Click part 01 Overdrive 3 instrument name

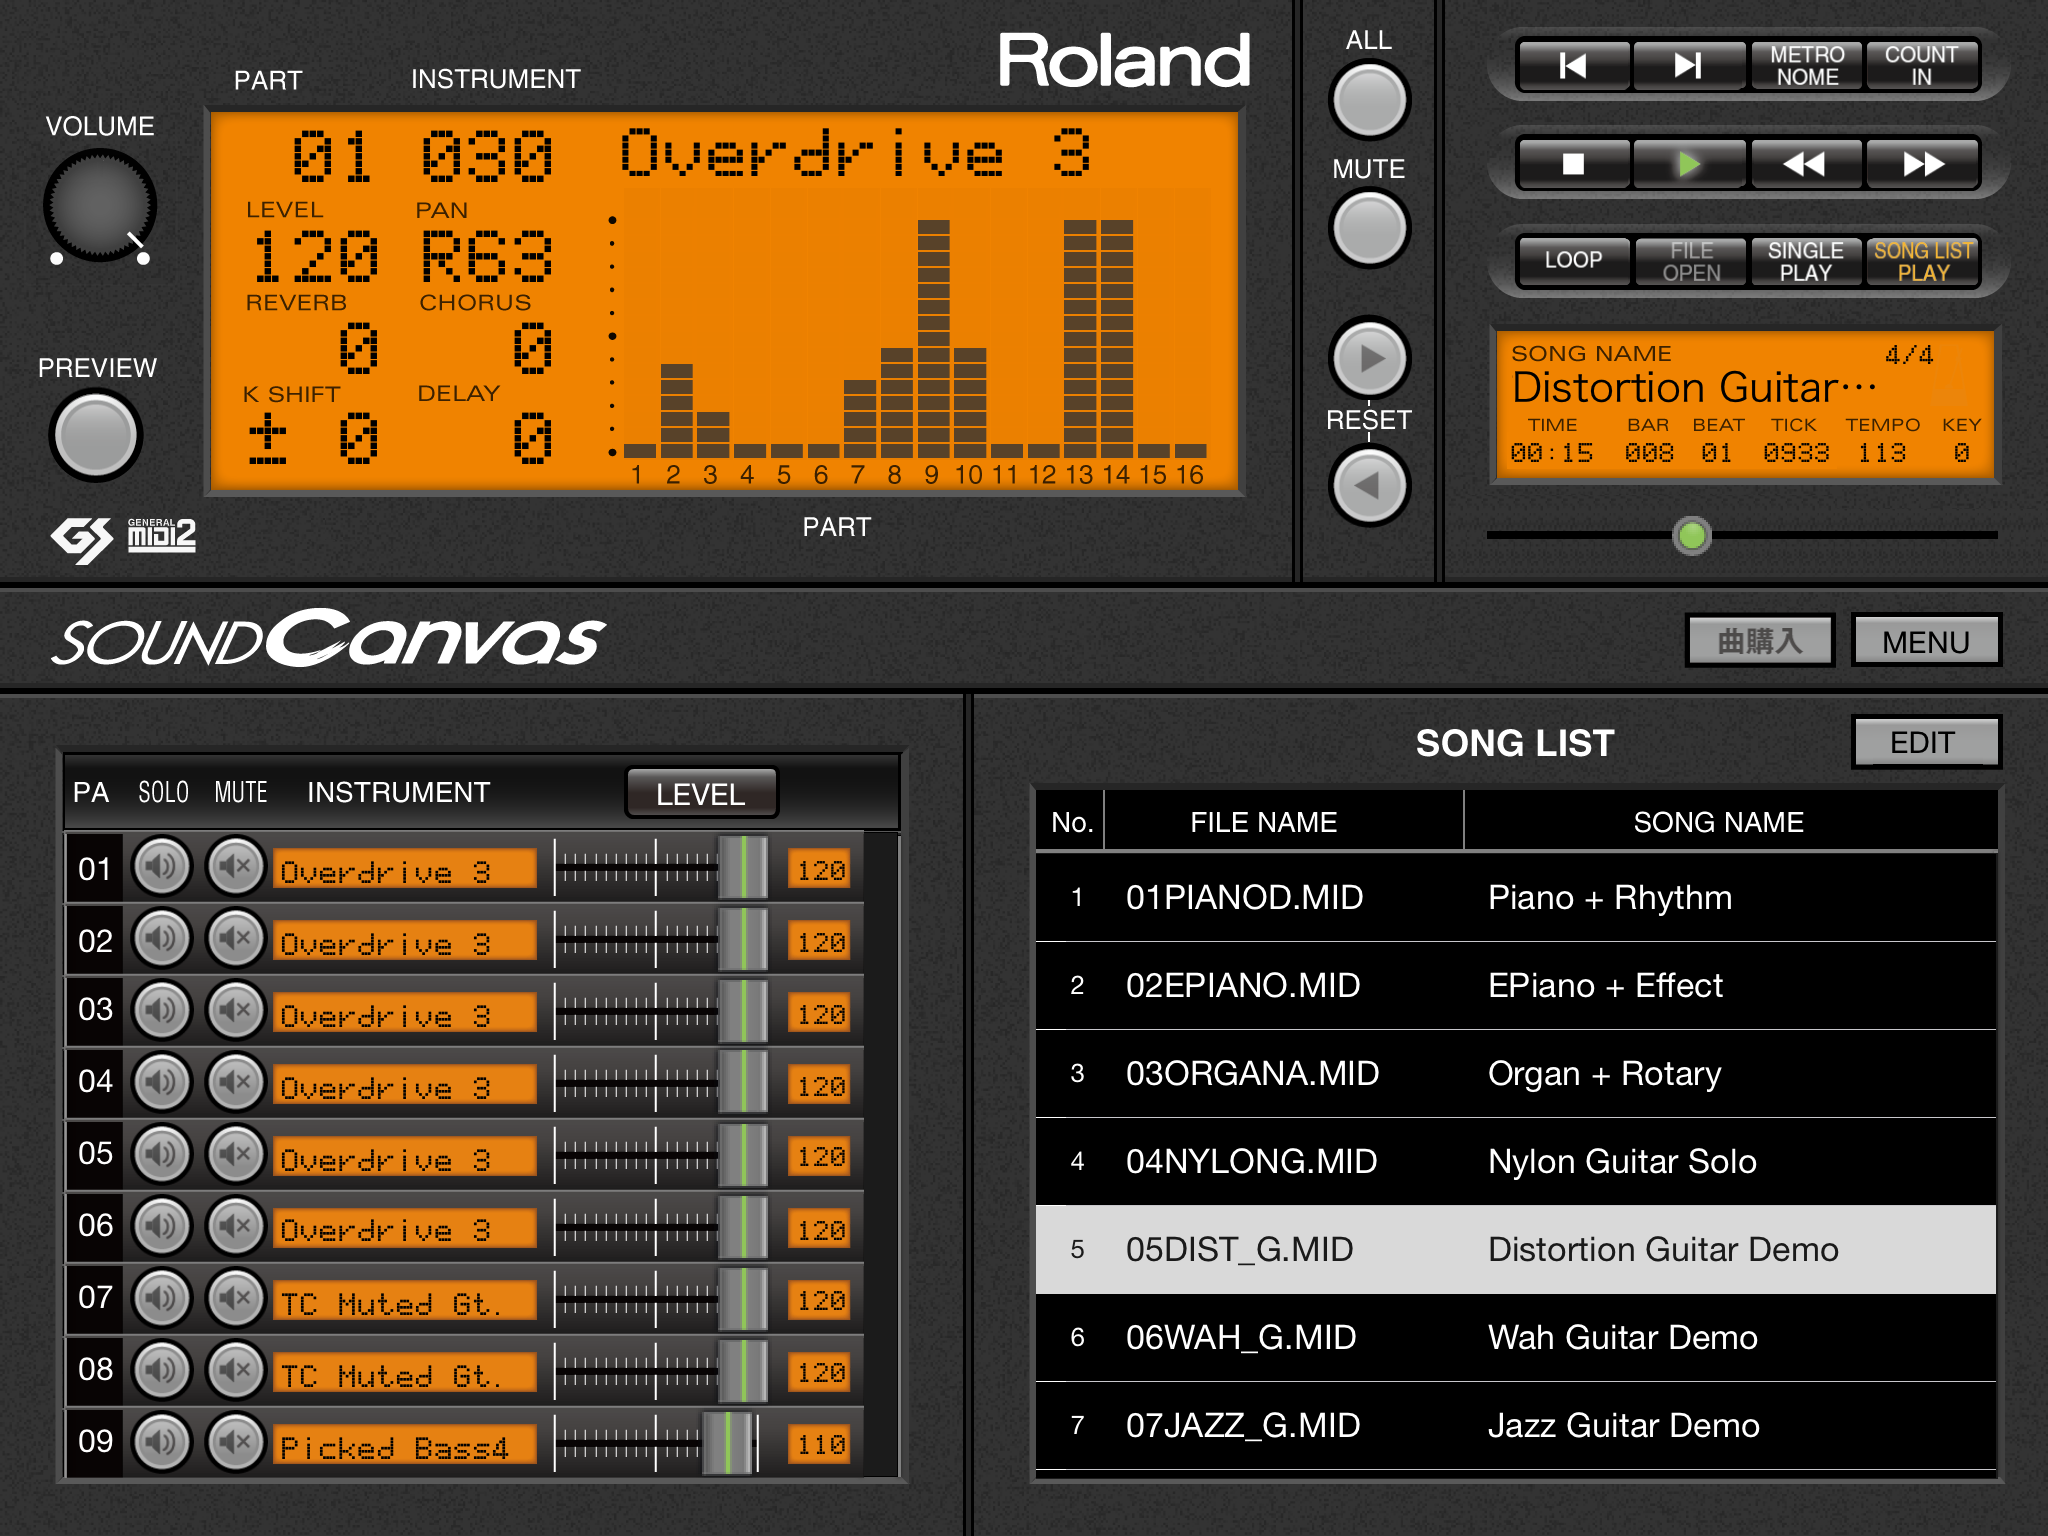(405, 870)
